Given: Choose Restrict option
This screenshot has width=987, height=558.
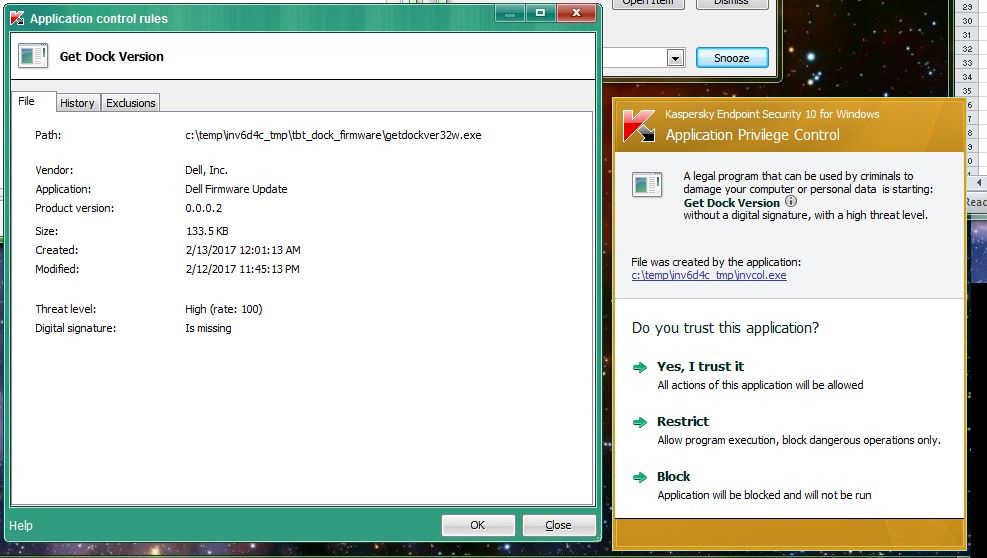Looking at the screenshot, I should click(682, 421).
